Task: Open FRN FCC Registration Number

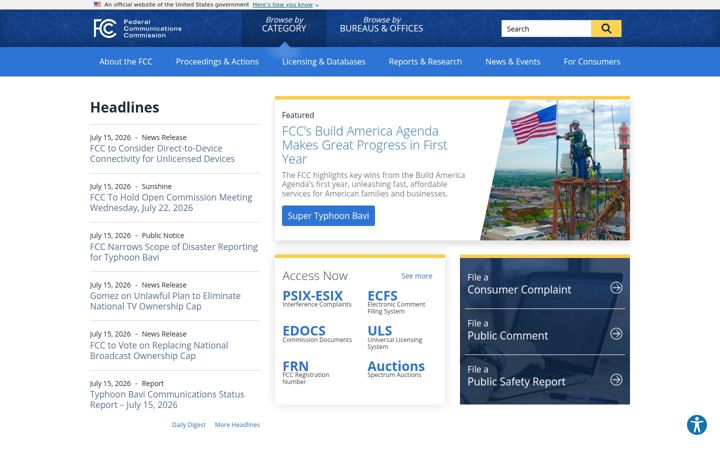Action: [x=306, y=372]
